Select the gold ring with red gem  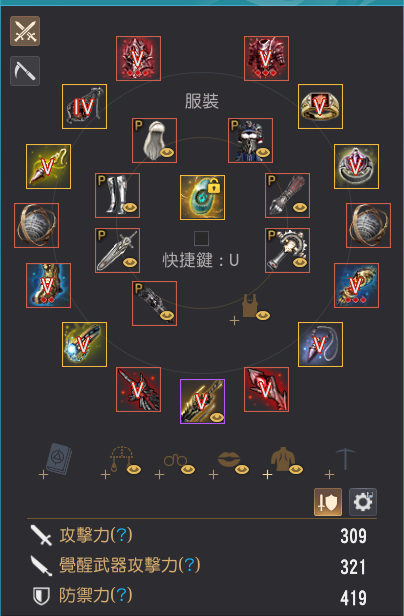[320, 106]
